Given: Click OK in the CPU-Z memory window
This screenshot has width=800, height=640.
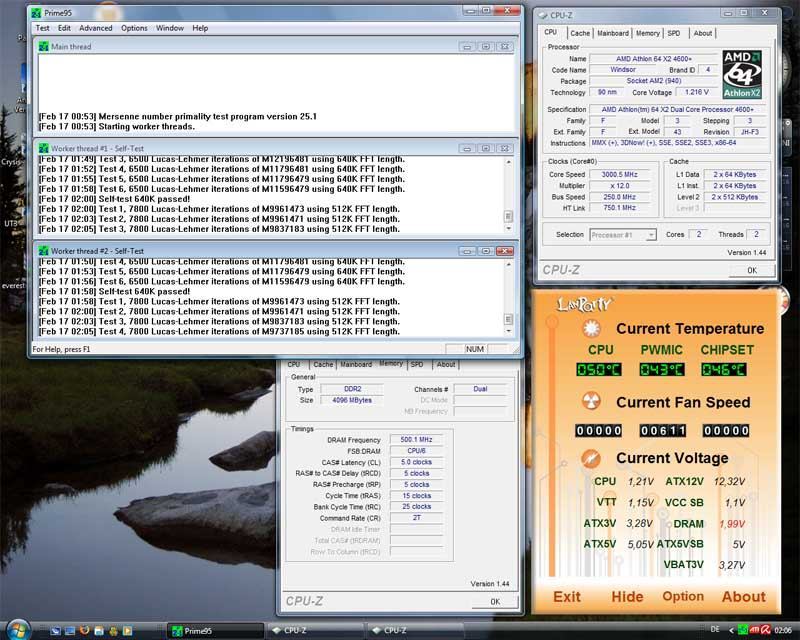Looking at the screenshot, I should 495,602.
